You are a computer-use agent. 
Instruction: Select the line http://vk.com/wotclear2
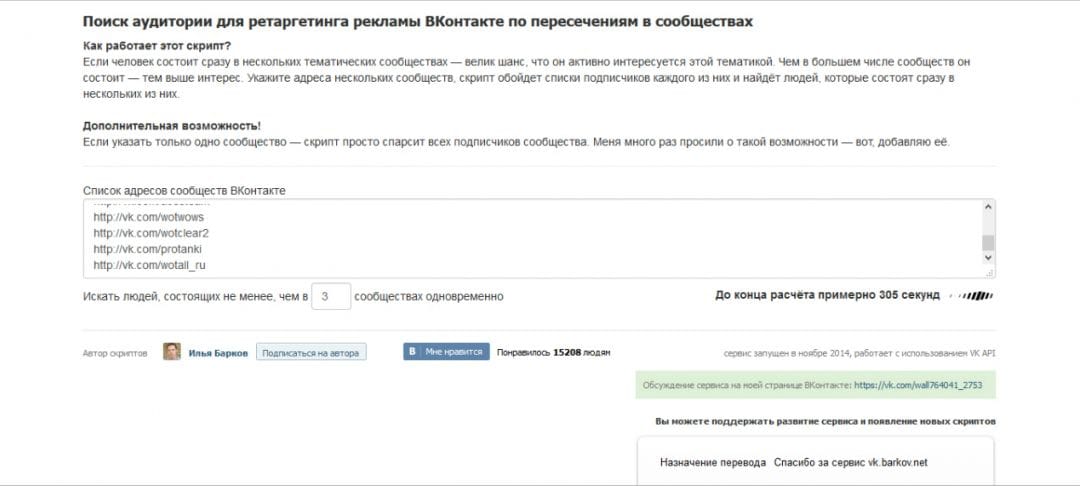coord(151,233)
